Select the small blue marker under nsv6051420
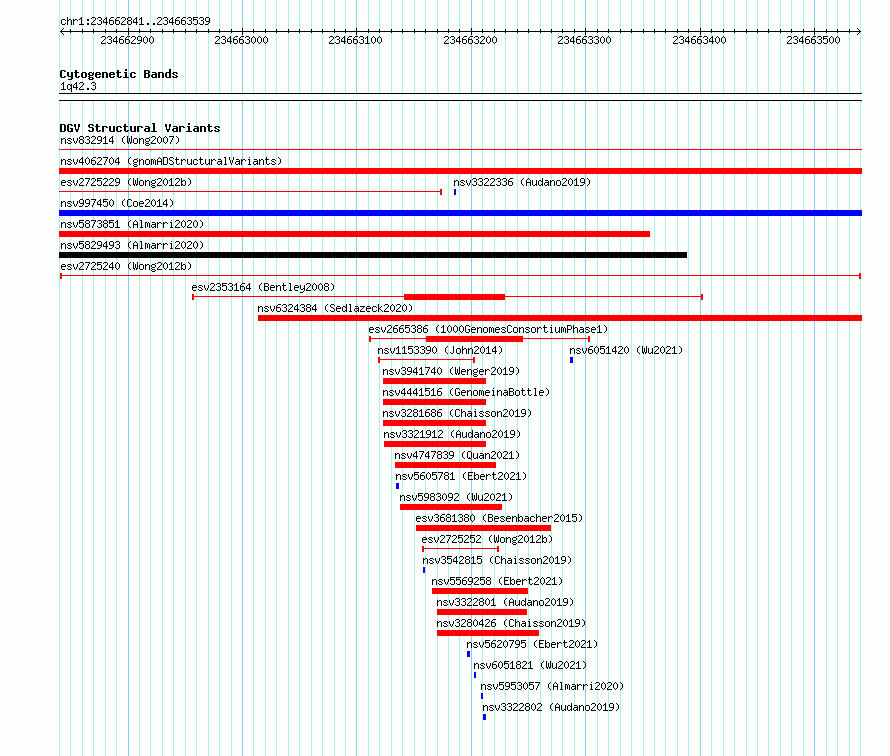890x756 pixels. [572, 360]
